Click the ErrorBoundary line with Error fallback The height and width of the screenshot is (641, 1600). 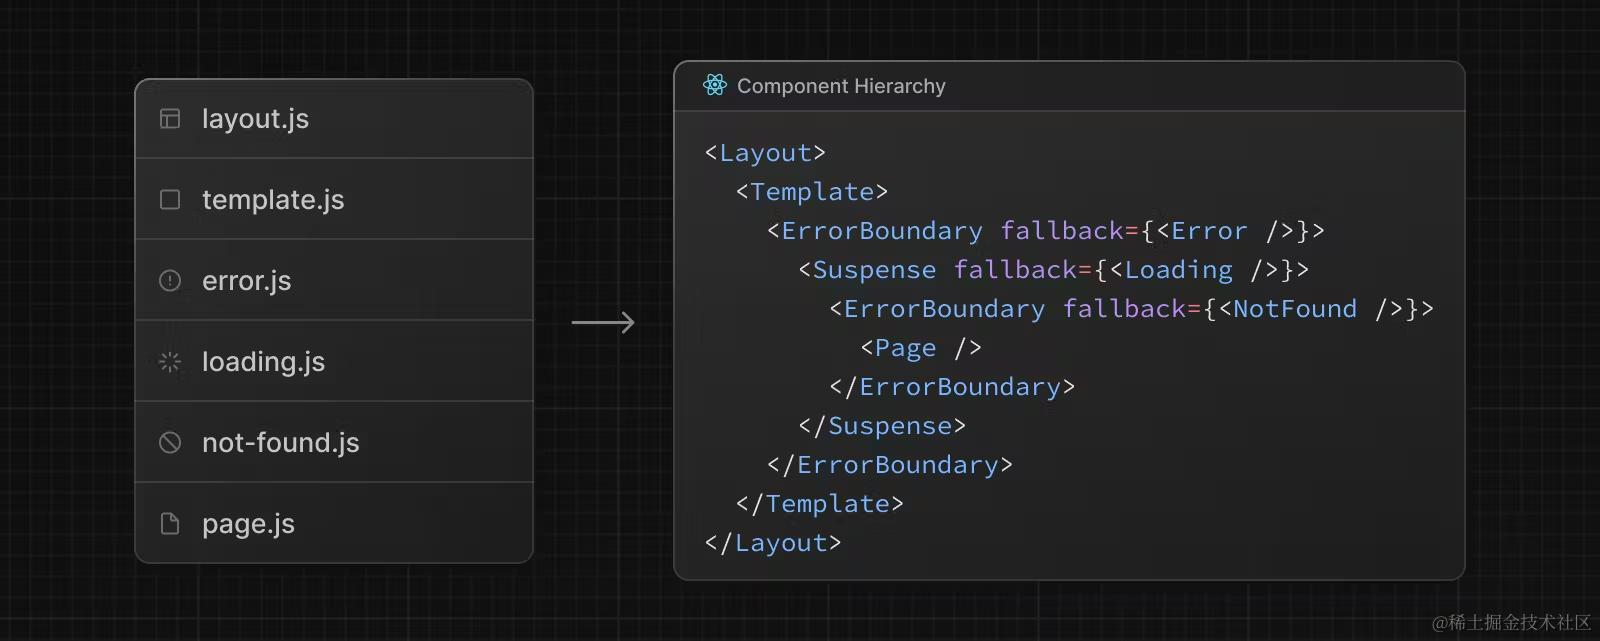tap(1046, 231)
